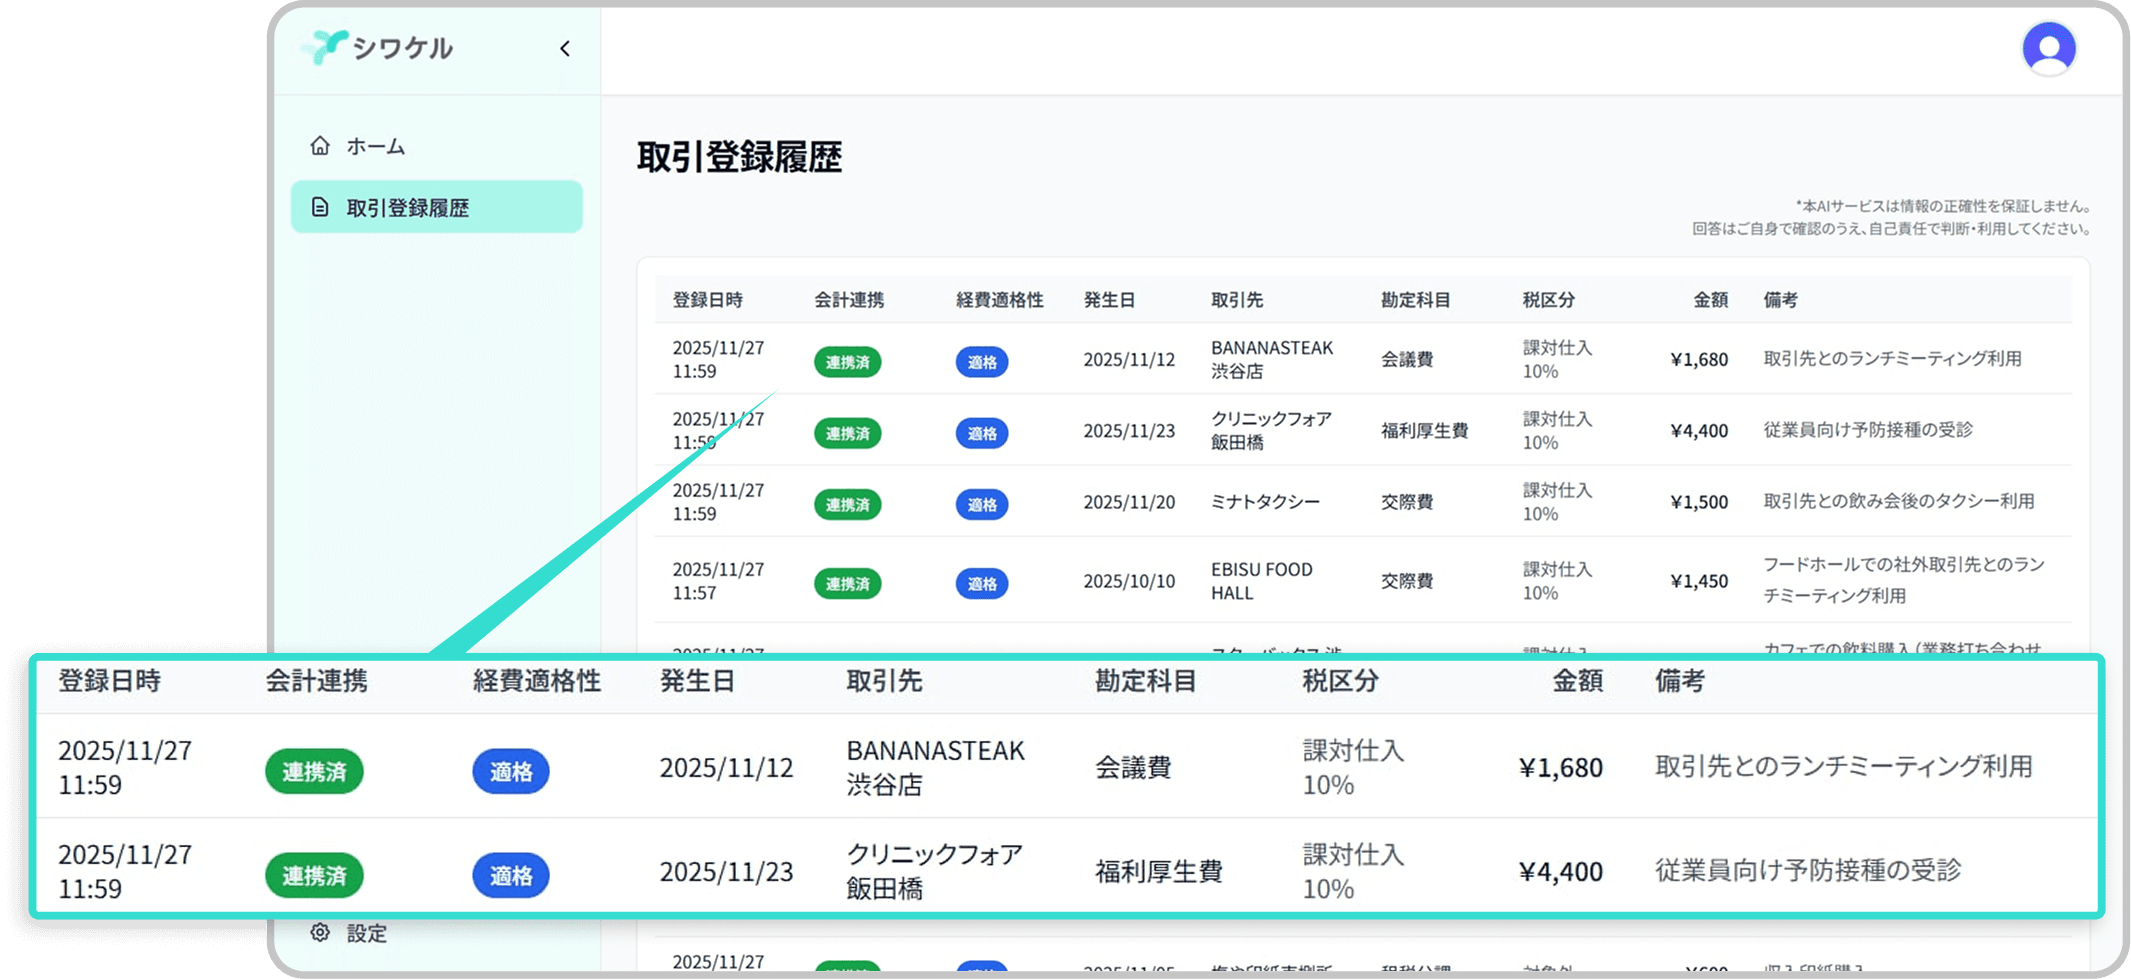
Task: Click the 金額 column header
Action: point(1710,300)
